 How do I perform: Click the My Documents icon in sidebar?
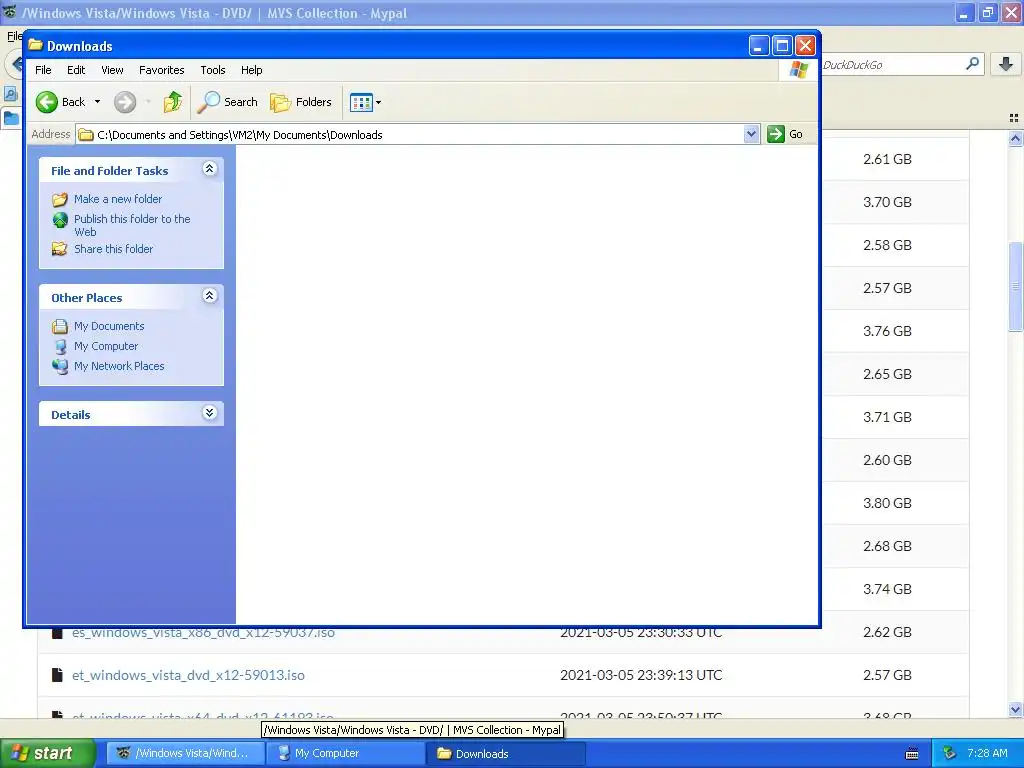[60, 326]
